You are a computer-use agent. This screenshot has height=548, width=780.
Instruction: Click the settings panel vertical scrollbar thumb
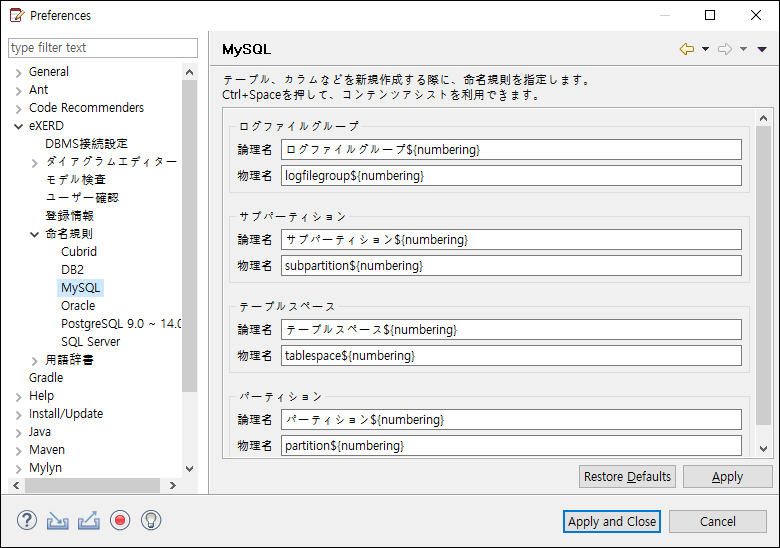point(764,275)
